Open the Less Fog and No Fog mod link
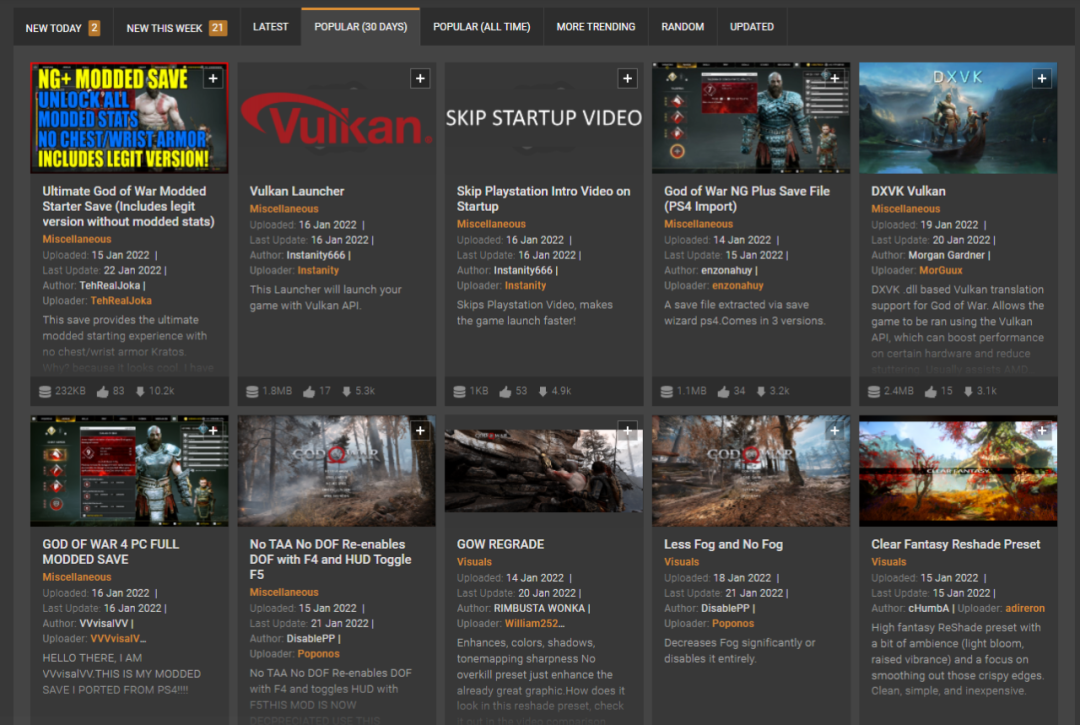This screenshot has height=725, width=1080. point(723,544)
